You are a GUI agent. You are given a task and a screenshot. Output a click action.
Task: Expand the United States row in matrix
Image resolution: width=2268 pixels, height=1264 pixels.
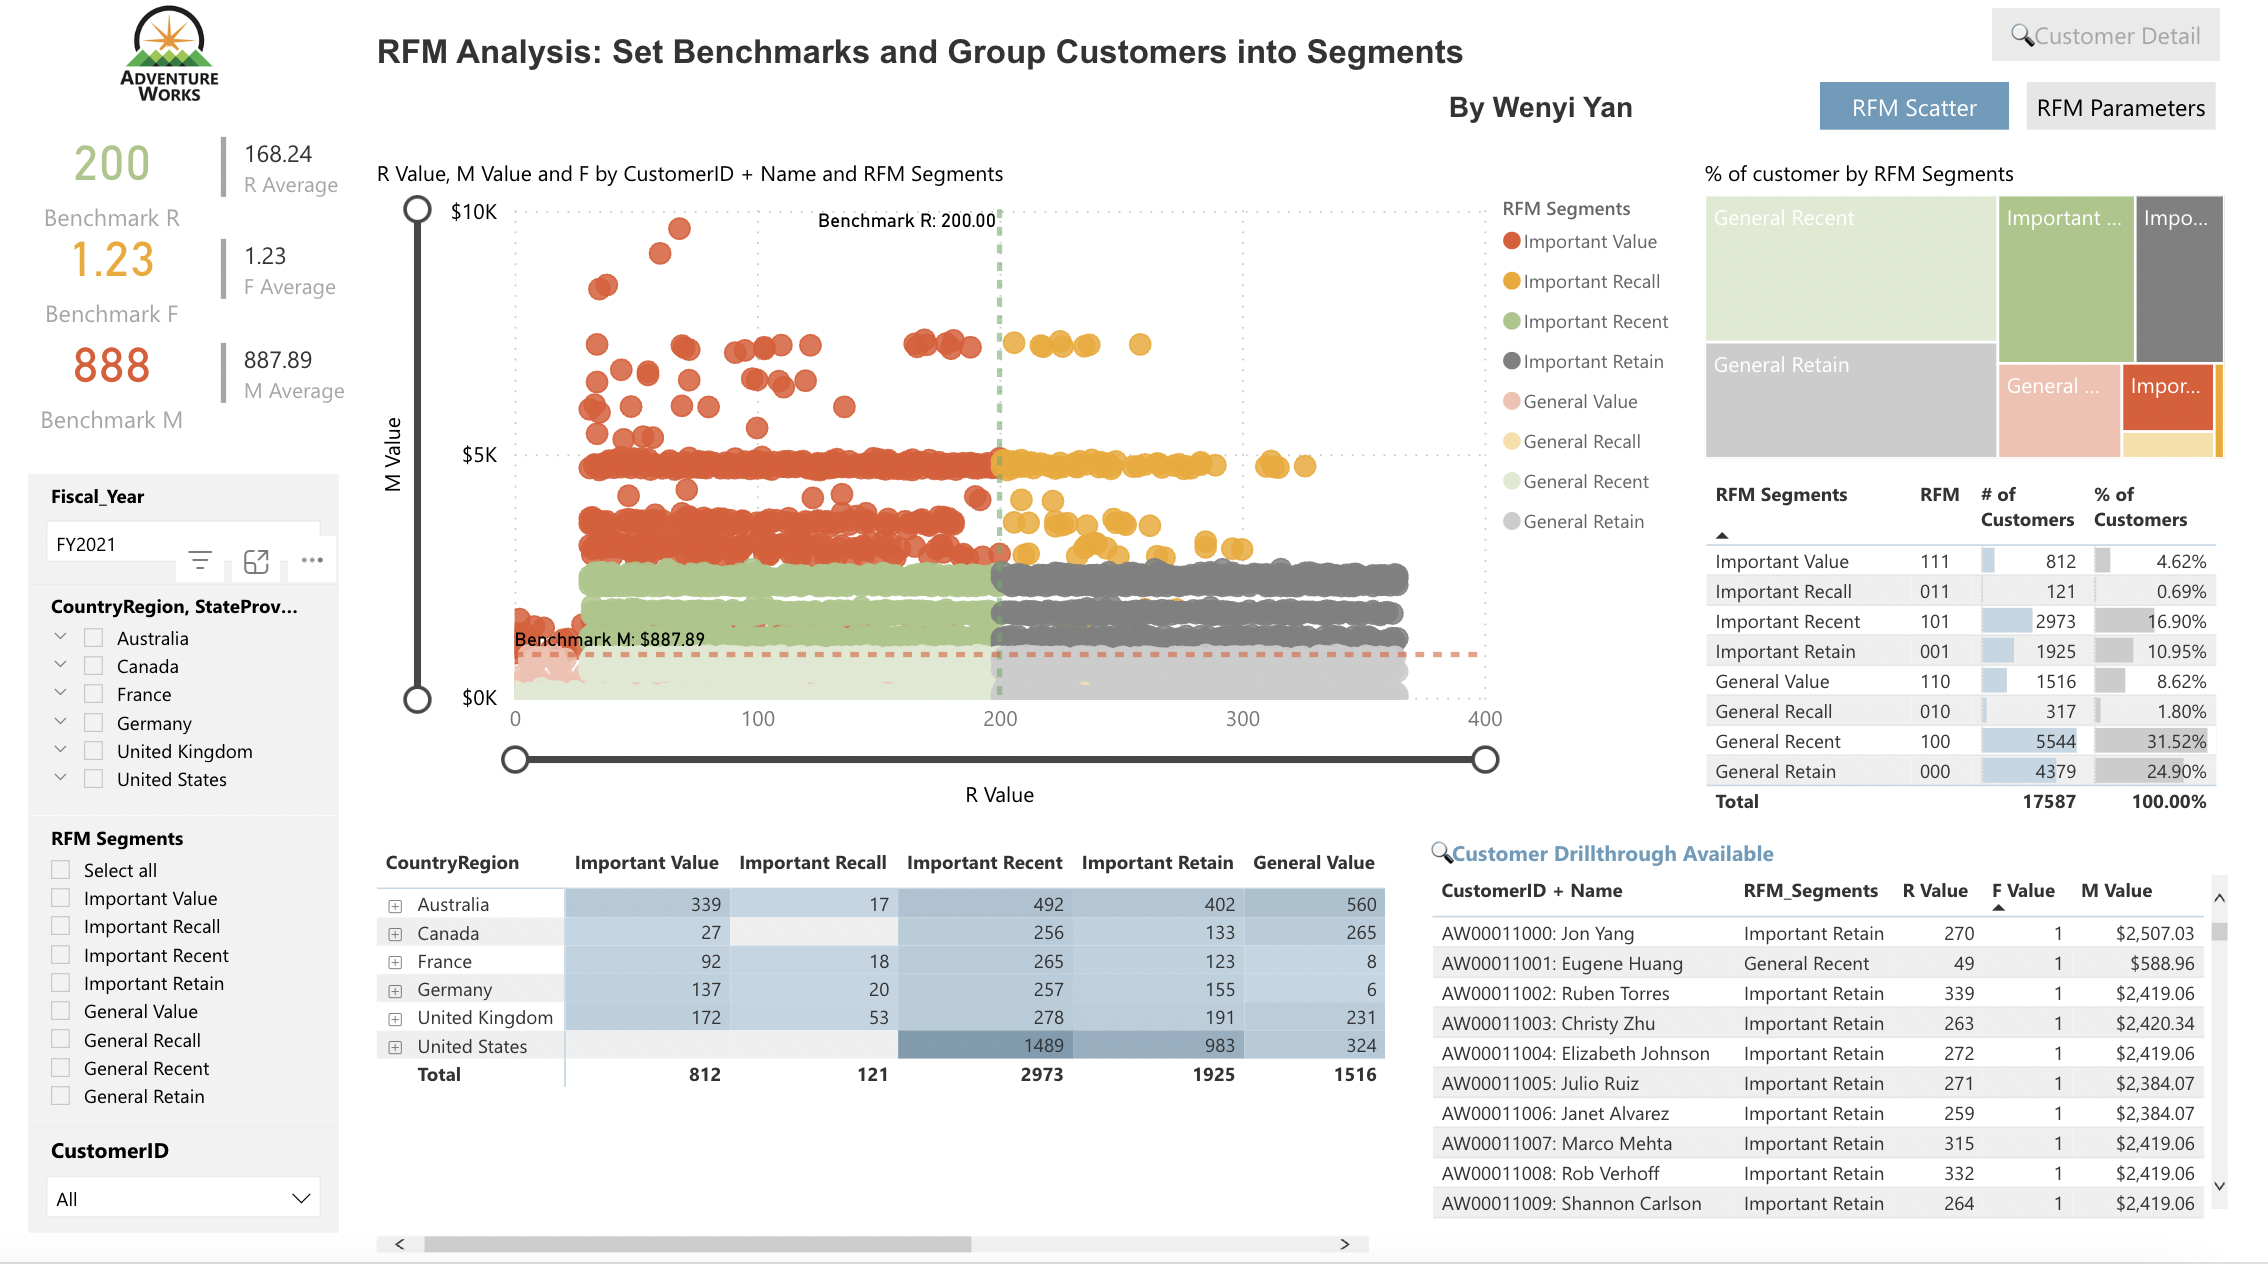(x=393, y=1046)
